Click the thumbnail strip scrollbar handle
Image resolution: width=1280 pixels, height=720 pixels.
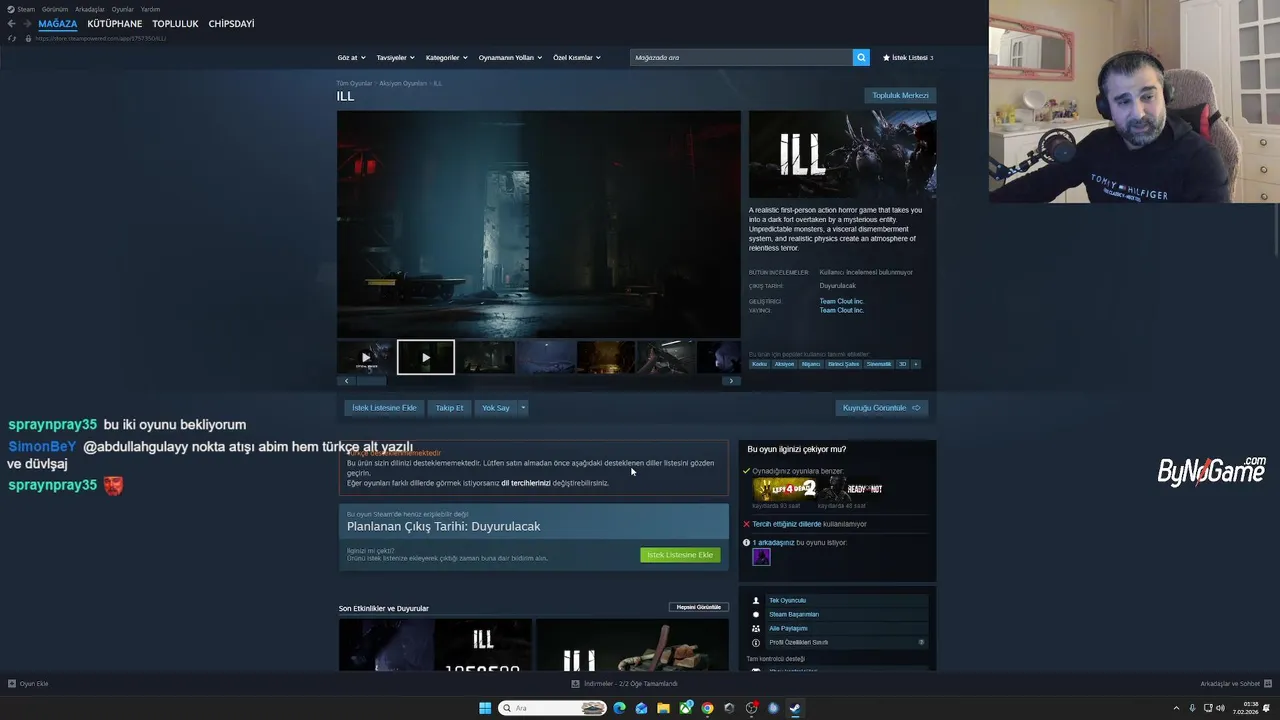(371, 381)
